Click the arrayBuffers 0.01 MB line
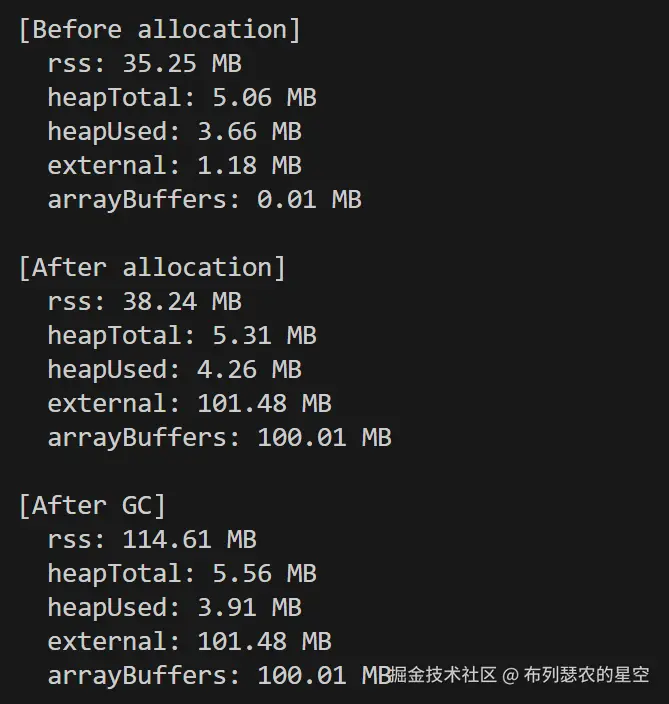669x704 pixels. coord(204,200)
